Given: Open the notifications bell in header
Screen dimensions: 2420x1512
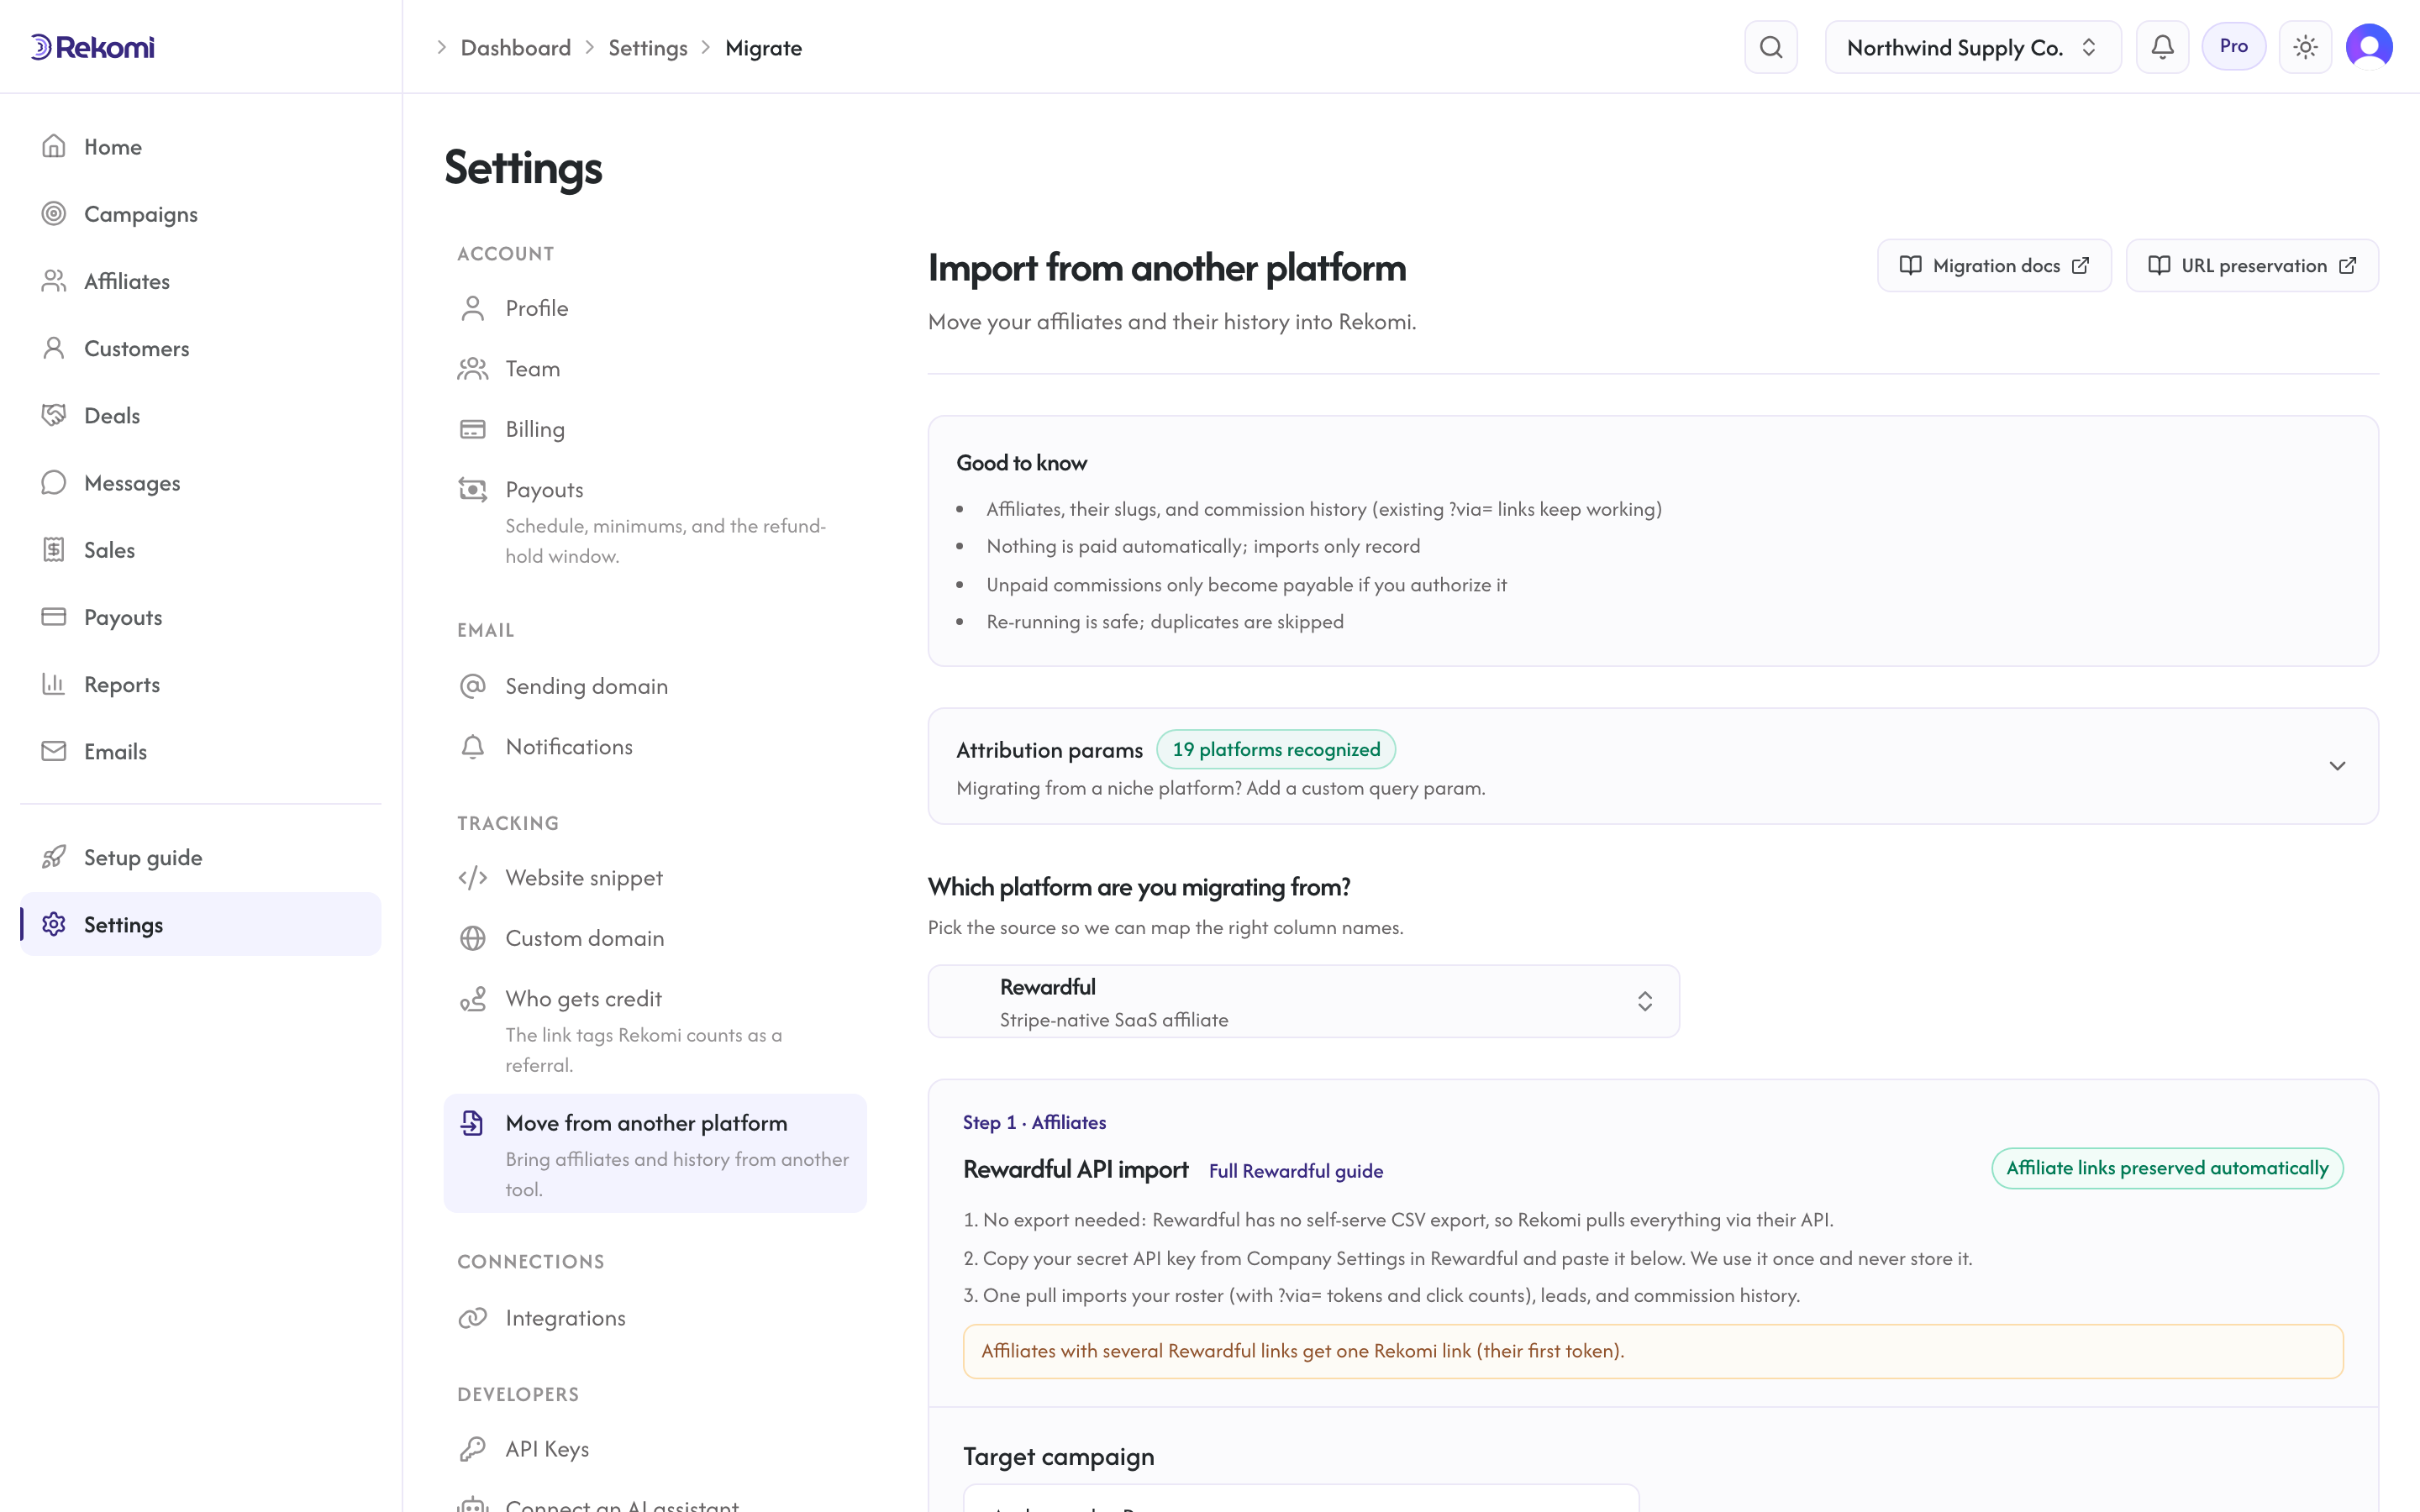Looking at the screenshot, I should coord(2162,47).
